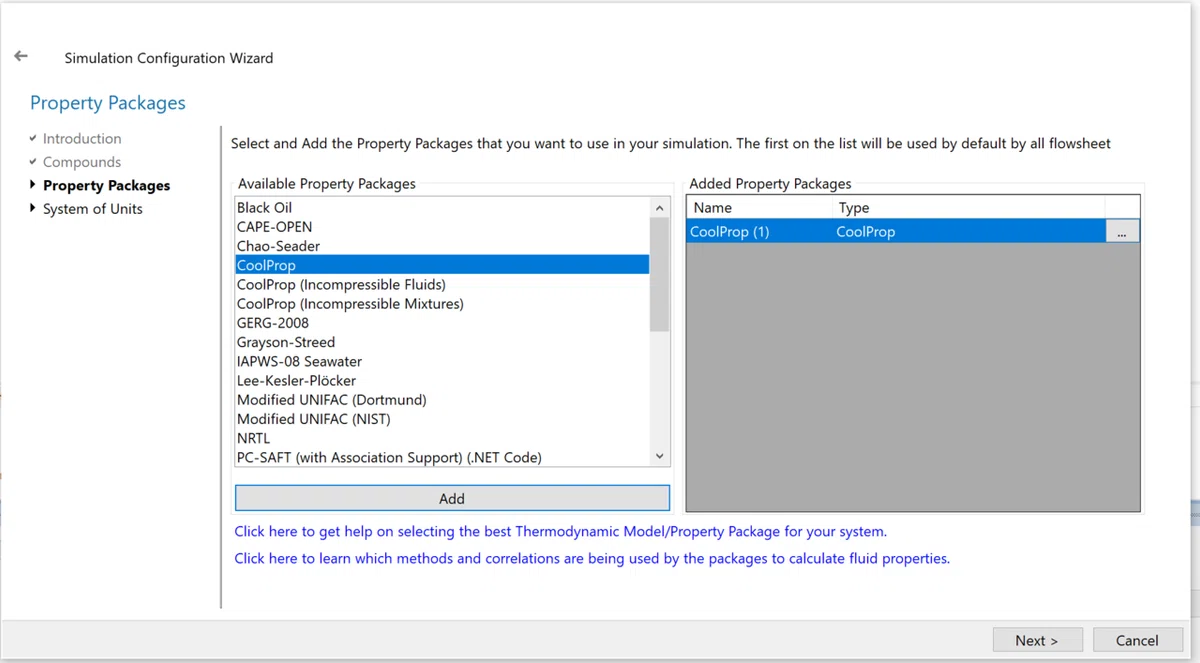Open link about methods and correlations used
The height and width of the screenshot is (663, 1200).
[x=592, y=558]
